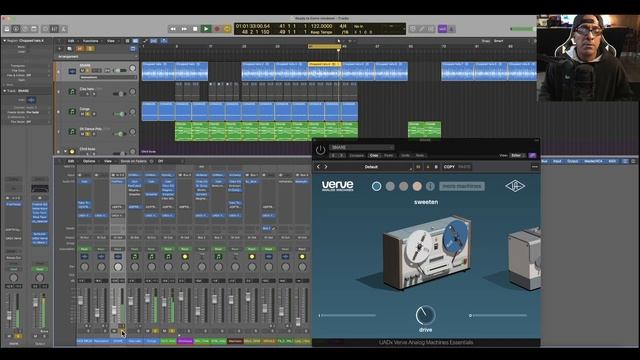640x360 pixels.
Task: Click the duplicate track button
Action: [70, 49]
